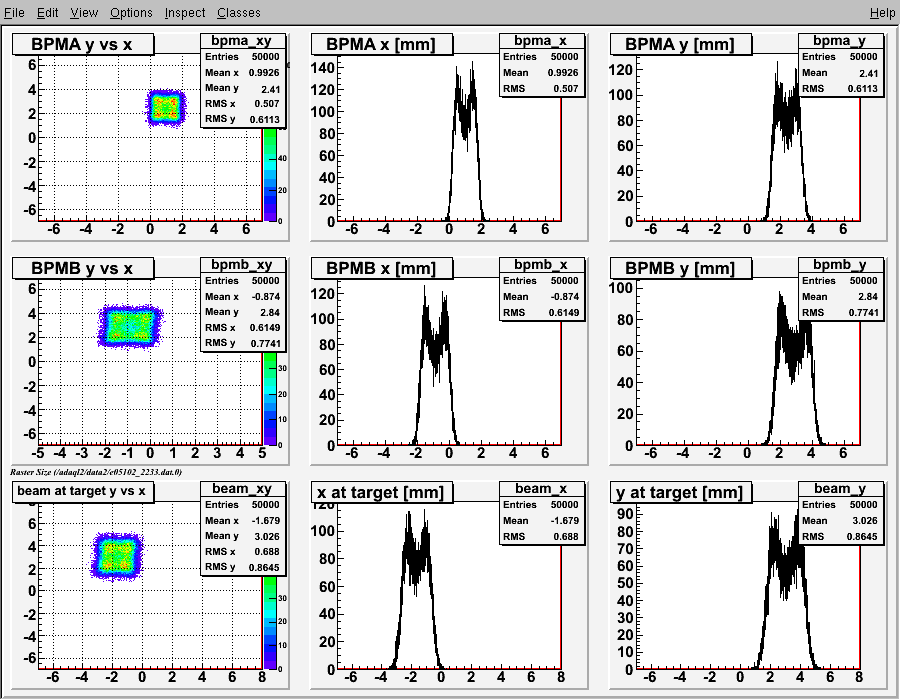Open the Edit menu
This screenshot has width=900, height=700.
coord(47,12)
